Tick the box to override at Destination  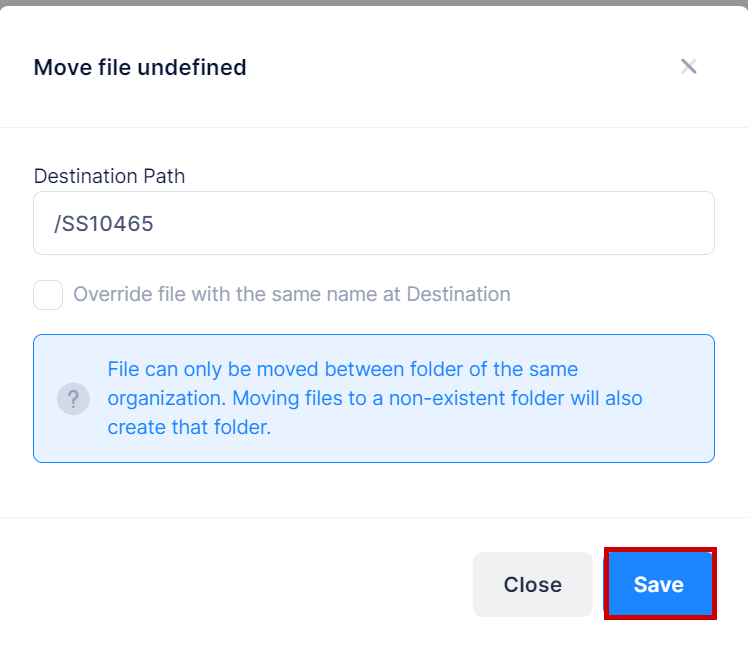[48, 295]
